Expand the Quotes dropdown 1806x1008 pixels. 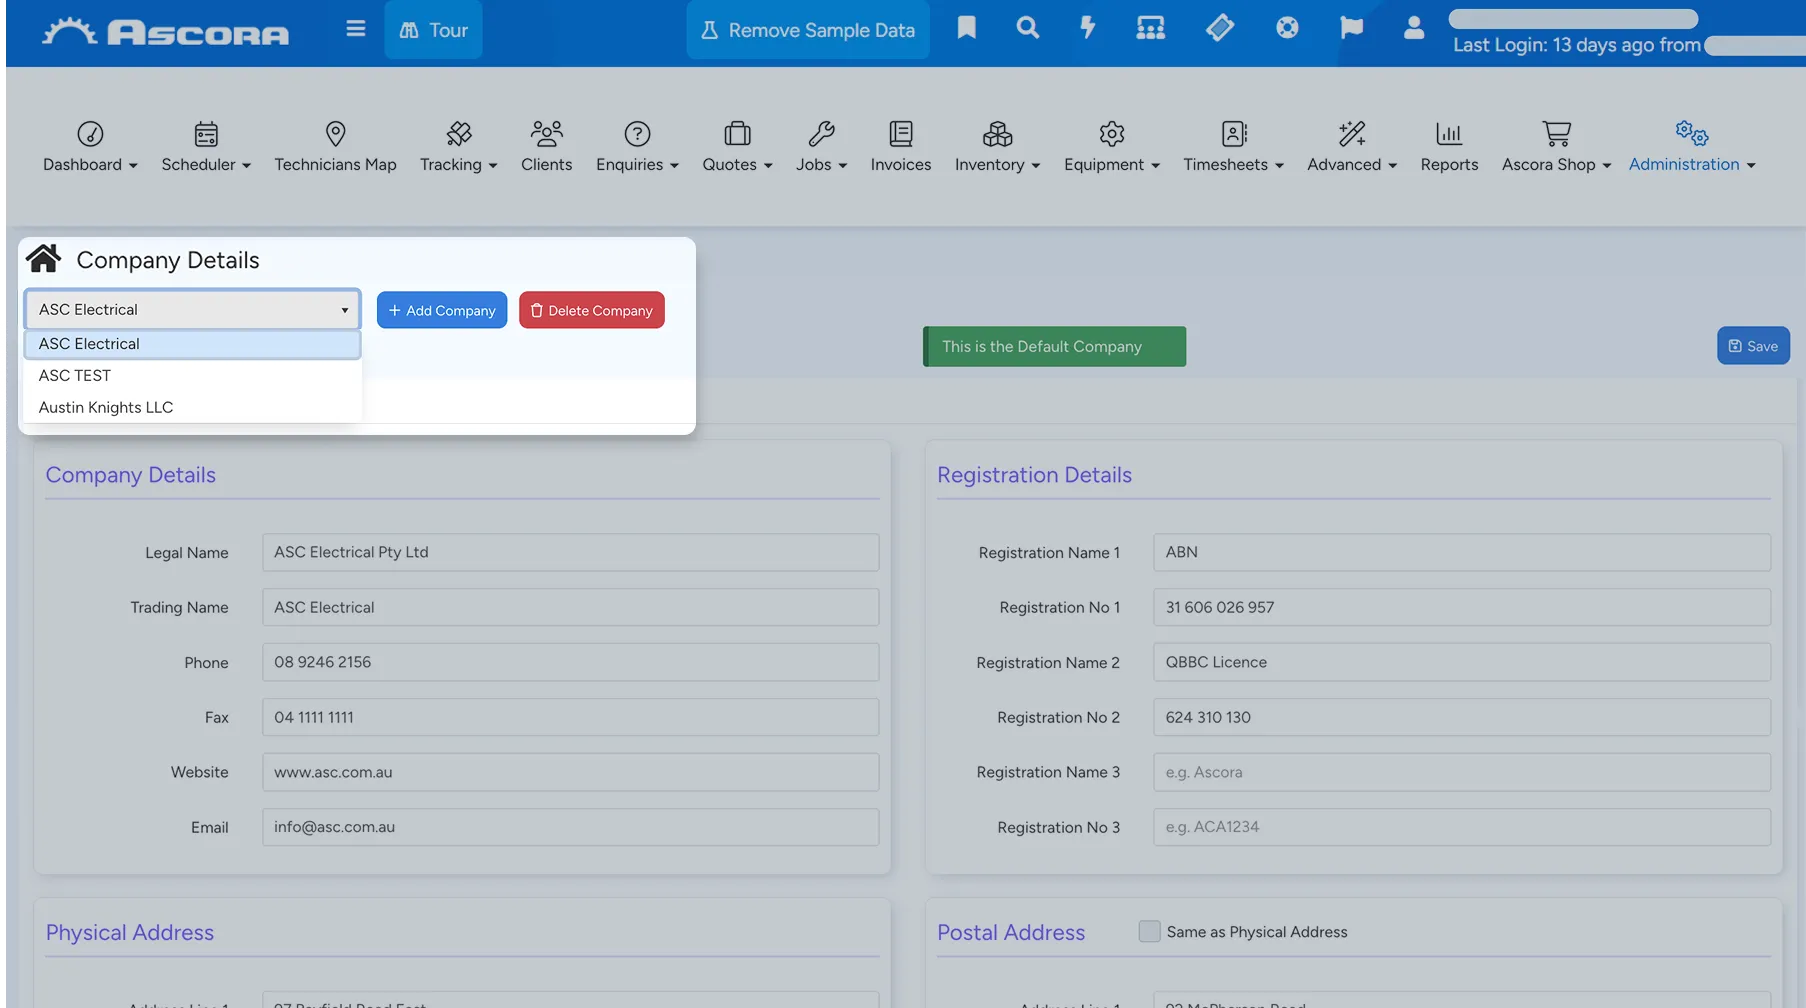[737, 147]
